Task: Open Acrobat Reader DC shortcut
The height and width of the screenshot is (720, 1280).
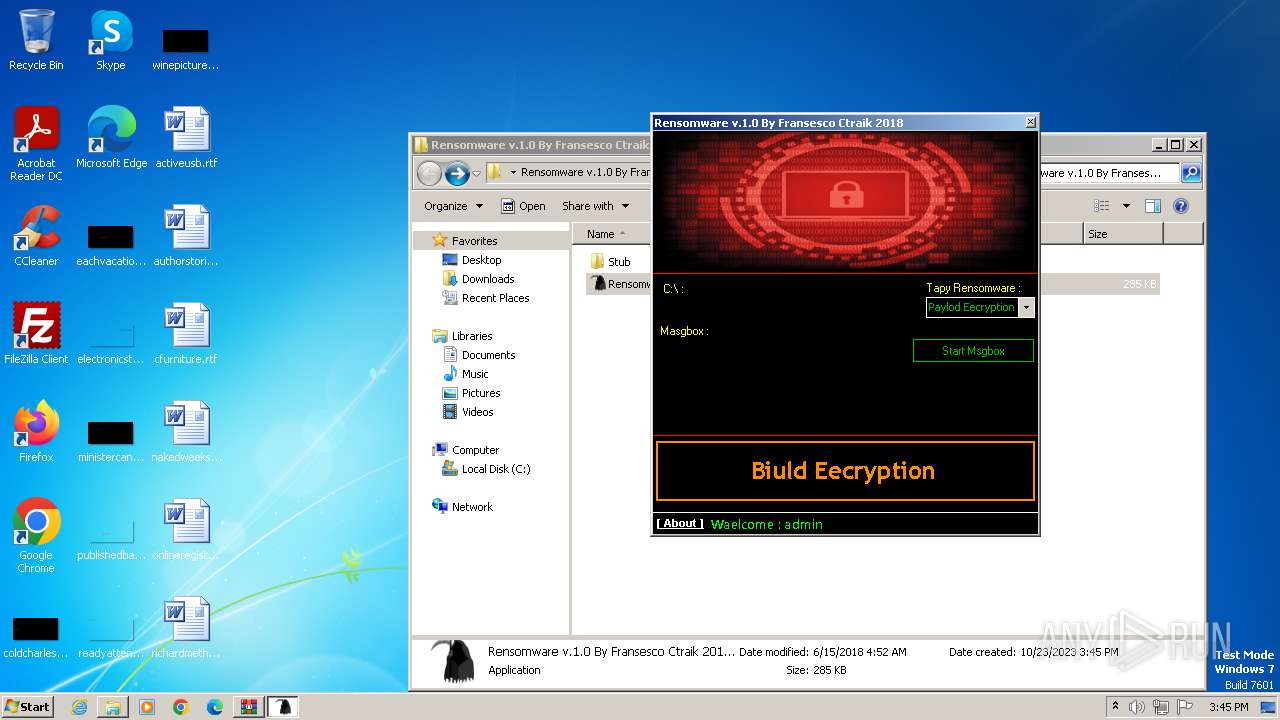Action: [x=36, y=143]
